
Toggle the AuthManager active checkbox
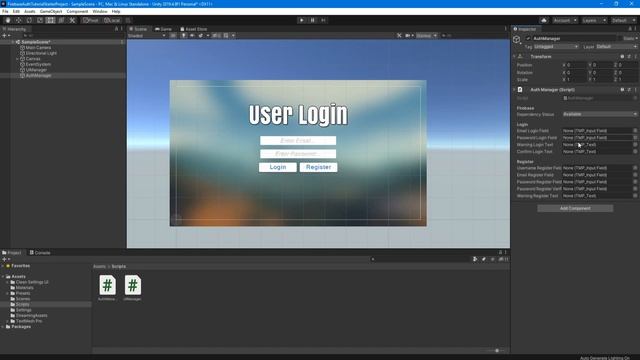click(528, 38)
